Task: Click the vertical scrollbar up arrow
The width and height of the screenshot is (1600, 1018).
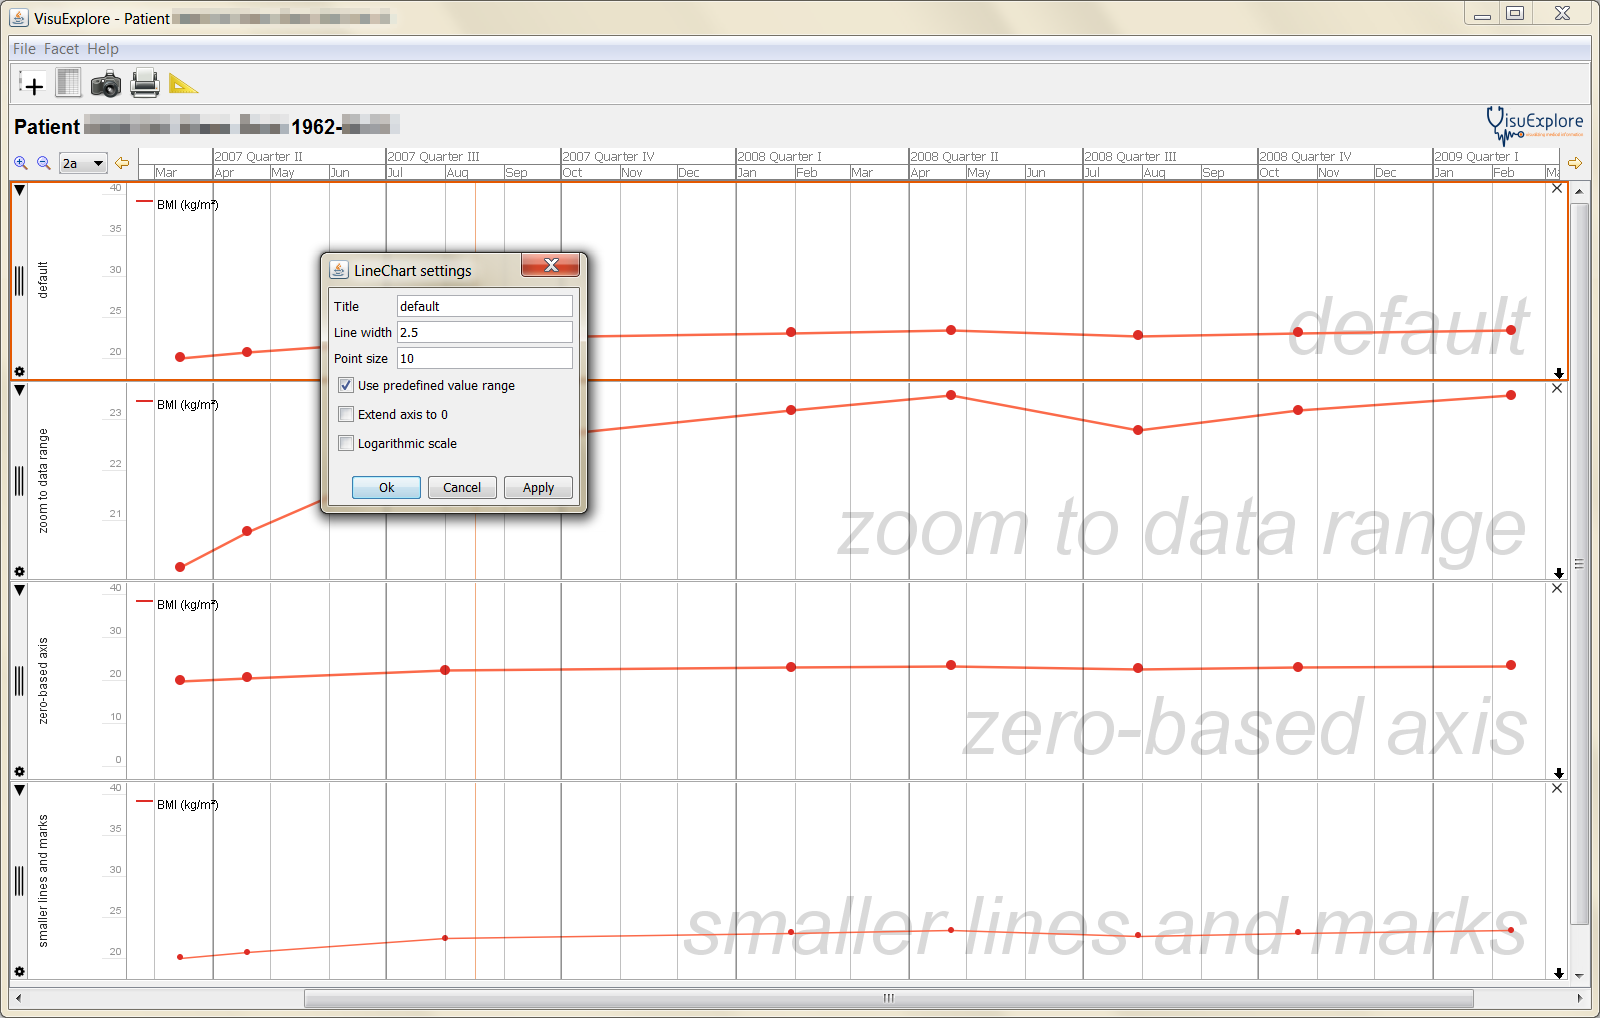Action: coord(1579,190)
